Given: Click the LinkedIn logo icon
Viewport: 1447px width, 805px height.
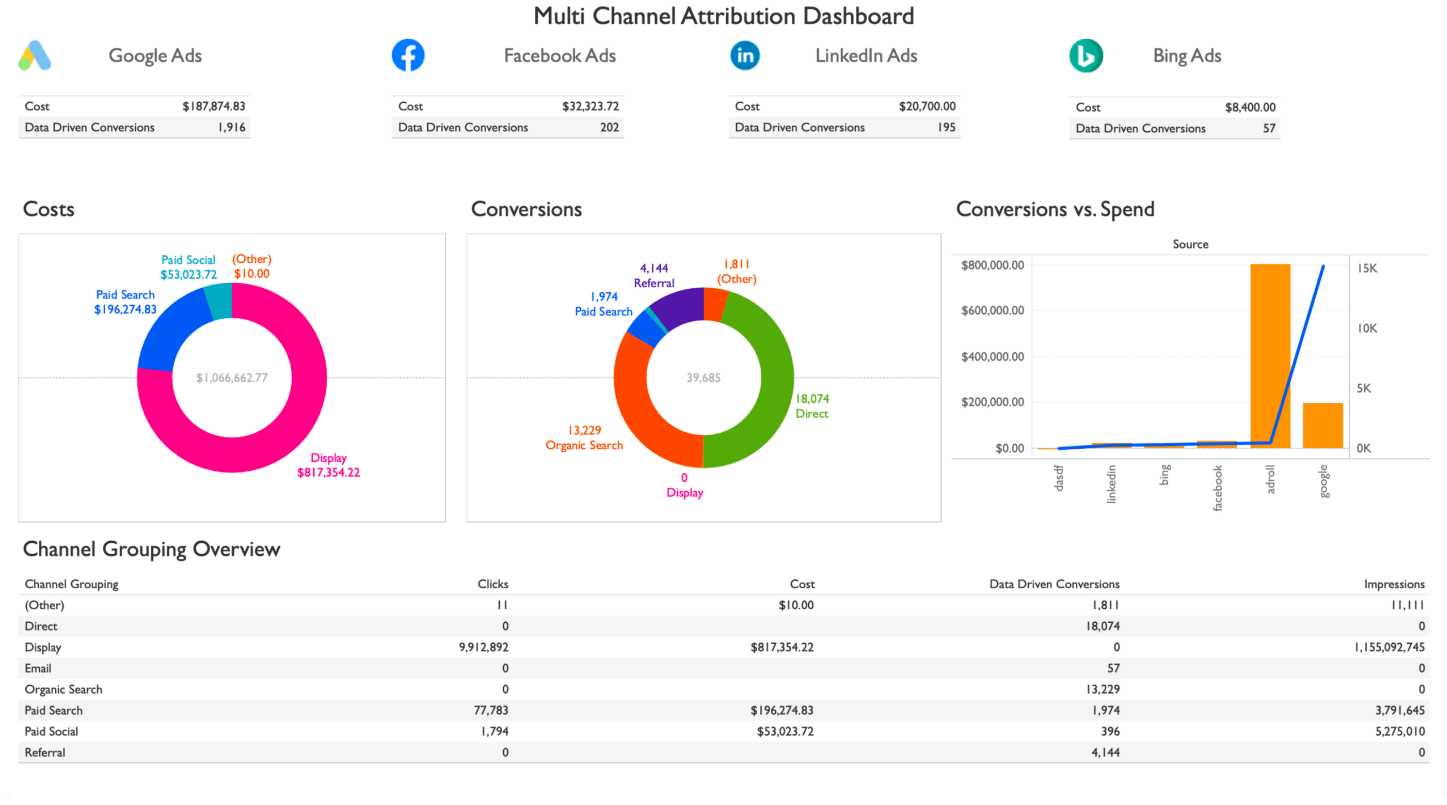Looking at the screenshot, I should [x=745, y=56].
